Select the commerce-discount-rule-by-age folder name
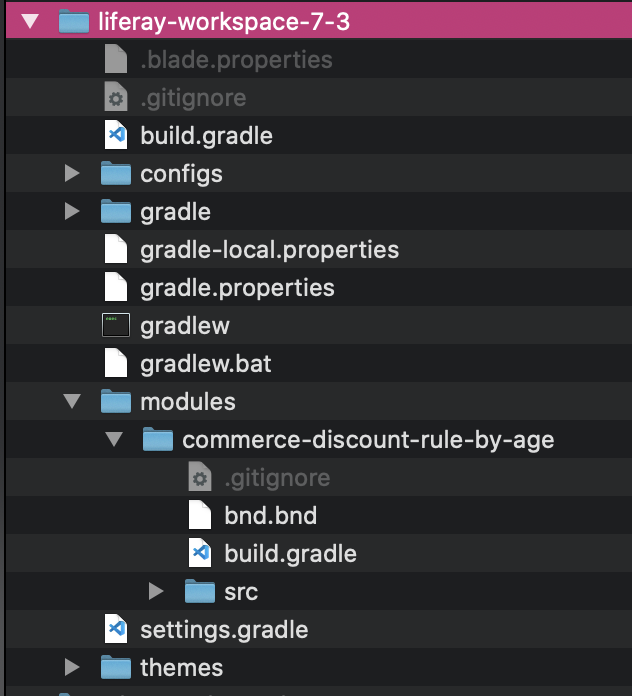Viewport: 632px width, 696px height. pos(368,440)
